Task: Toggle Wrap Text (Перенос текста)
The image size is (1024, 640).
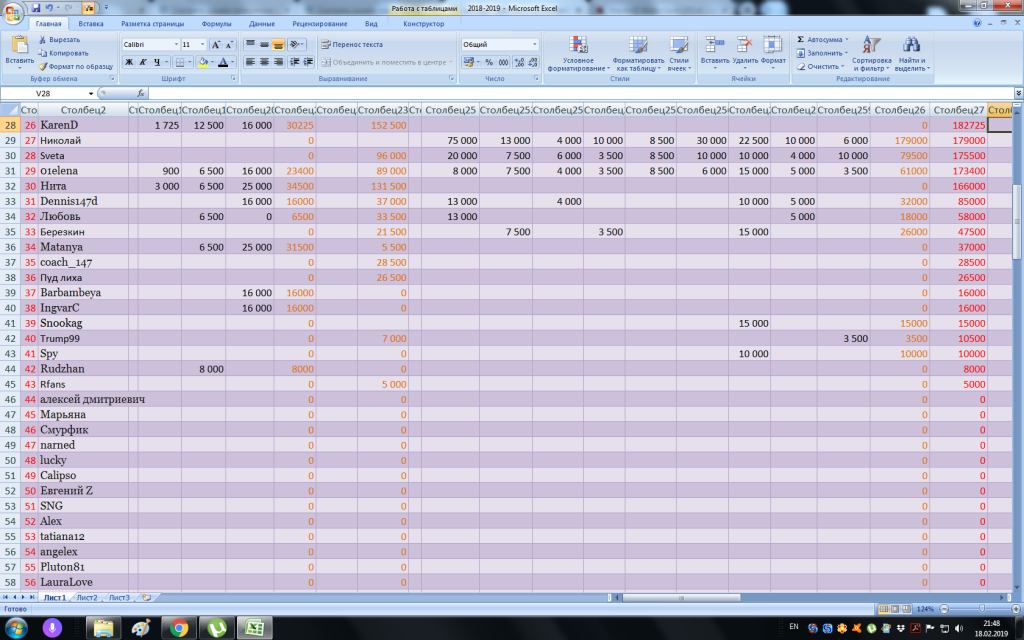Action: click(x=351, y=45)
